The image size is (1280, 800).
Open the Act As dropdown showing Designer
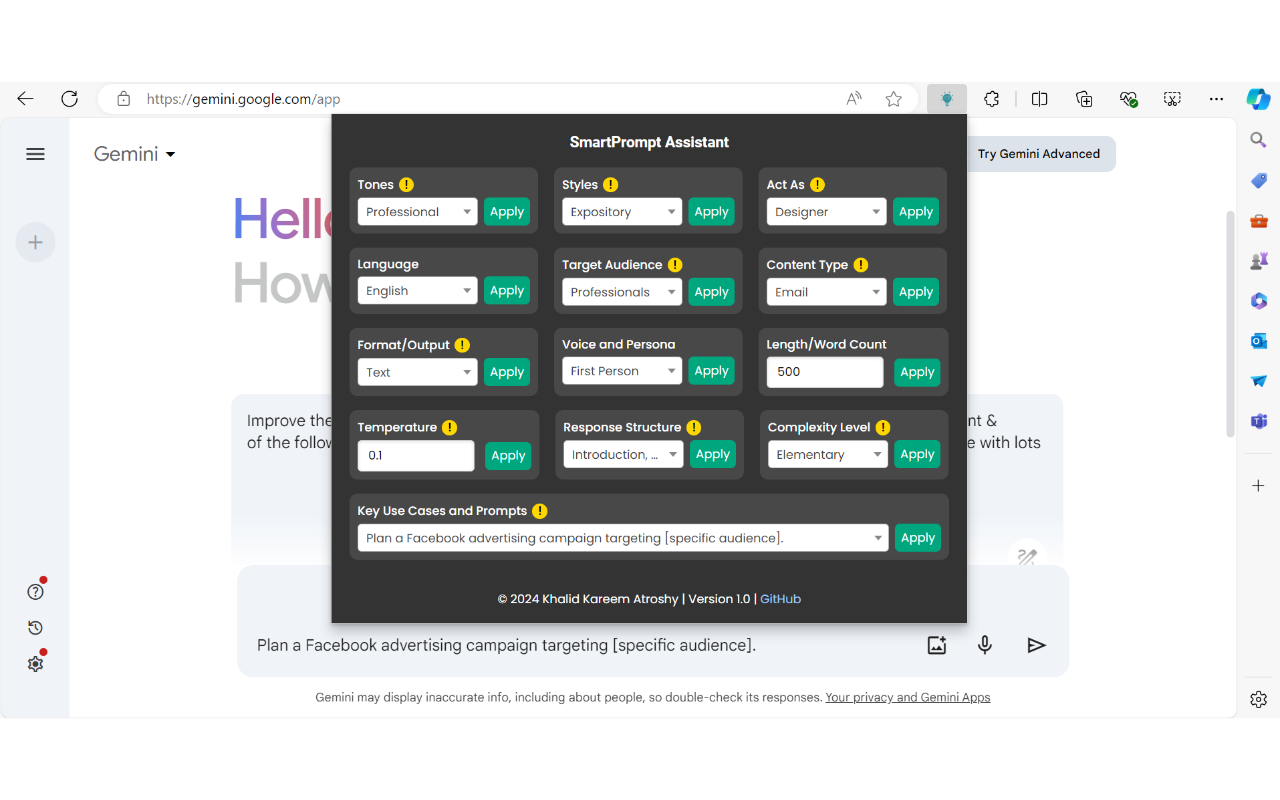(827, 212)
